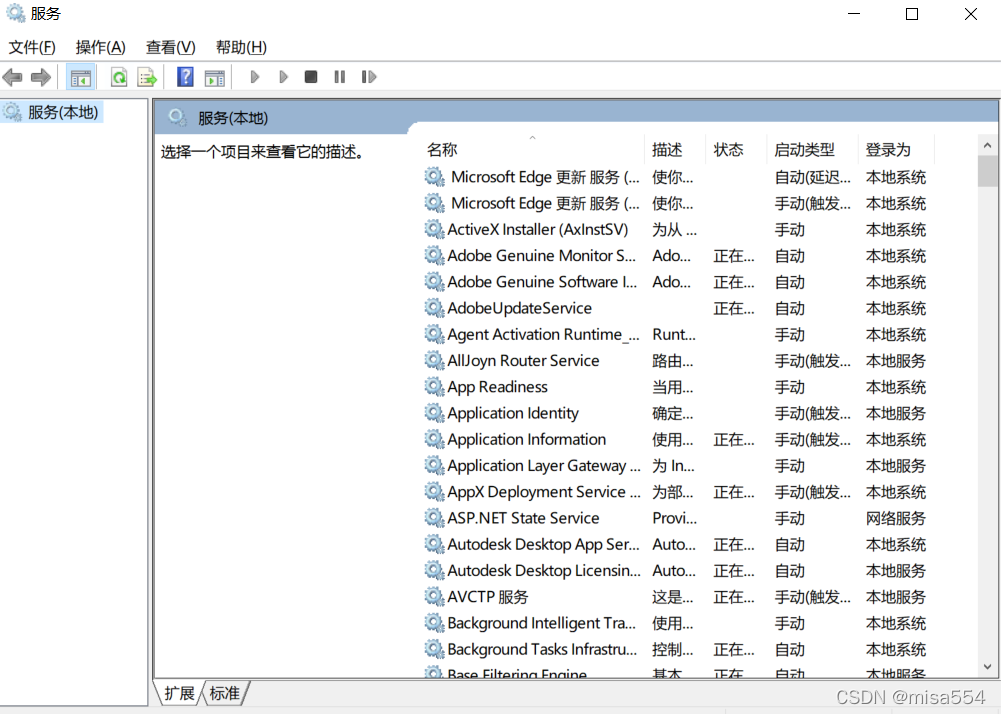The image size is (1001, 714).
Task: Click 自动 startup type of Background Tasks Infrastru...
Action: pos(790,649)
